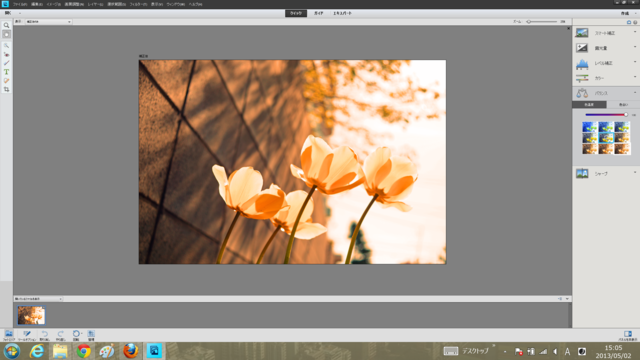
Task: Switch to Quick edit mode tab
Action: click(x=296, y=13)
